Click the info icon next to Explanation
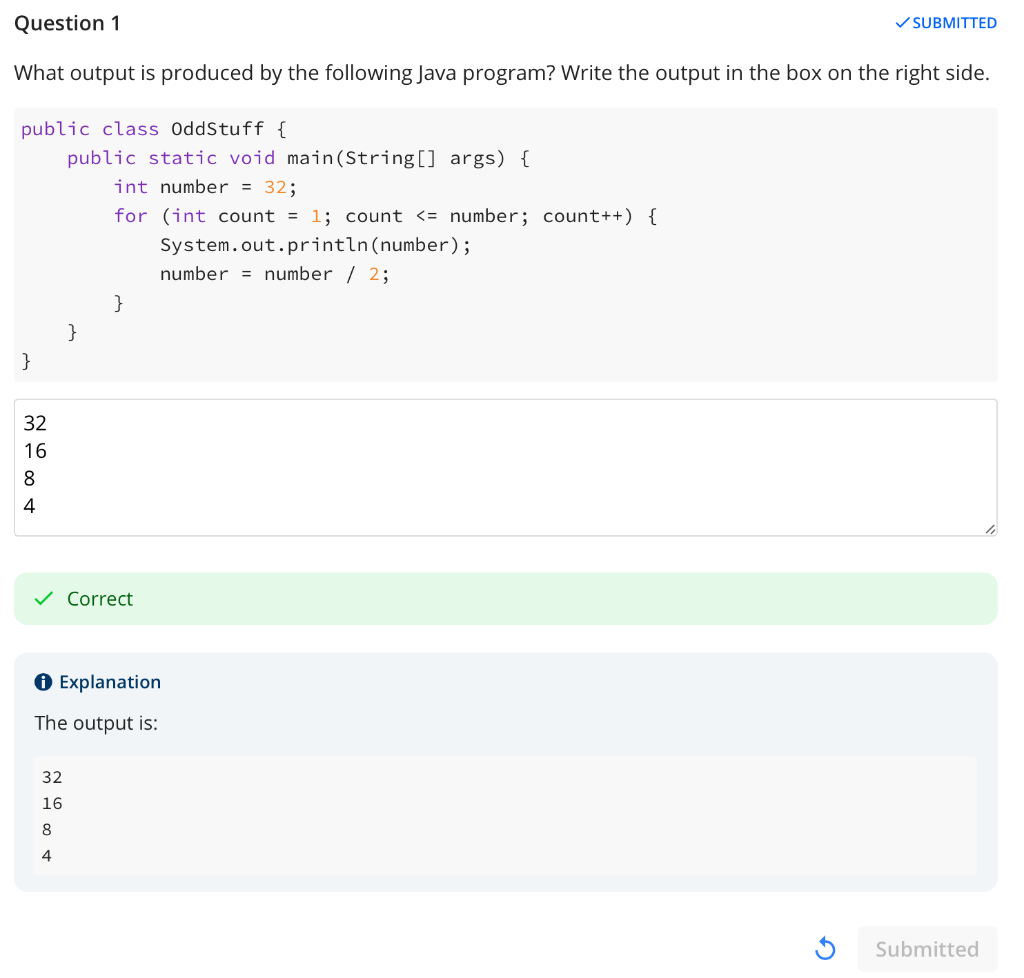The image size is (1024, 978). tap(42, 682)
